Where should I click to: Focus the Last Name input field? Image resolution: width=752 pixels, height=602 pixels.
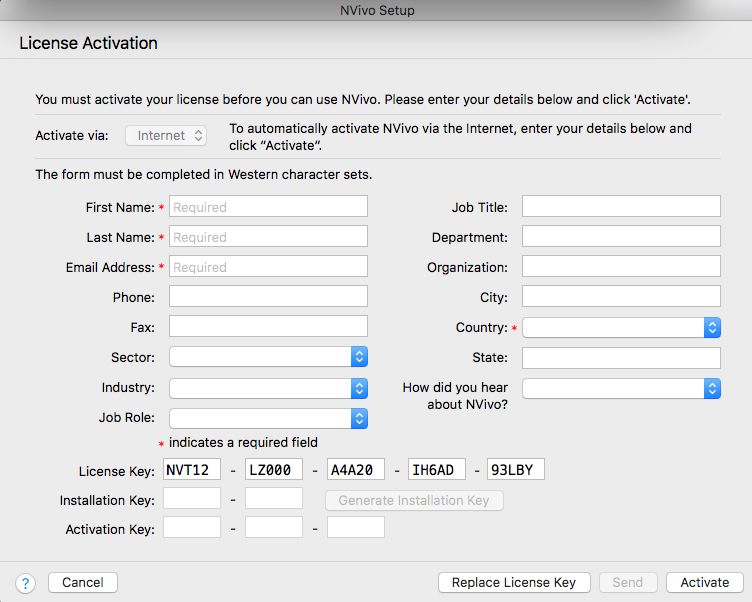click(x=268, y=237)
